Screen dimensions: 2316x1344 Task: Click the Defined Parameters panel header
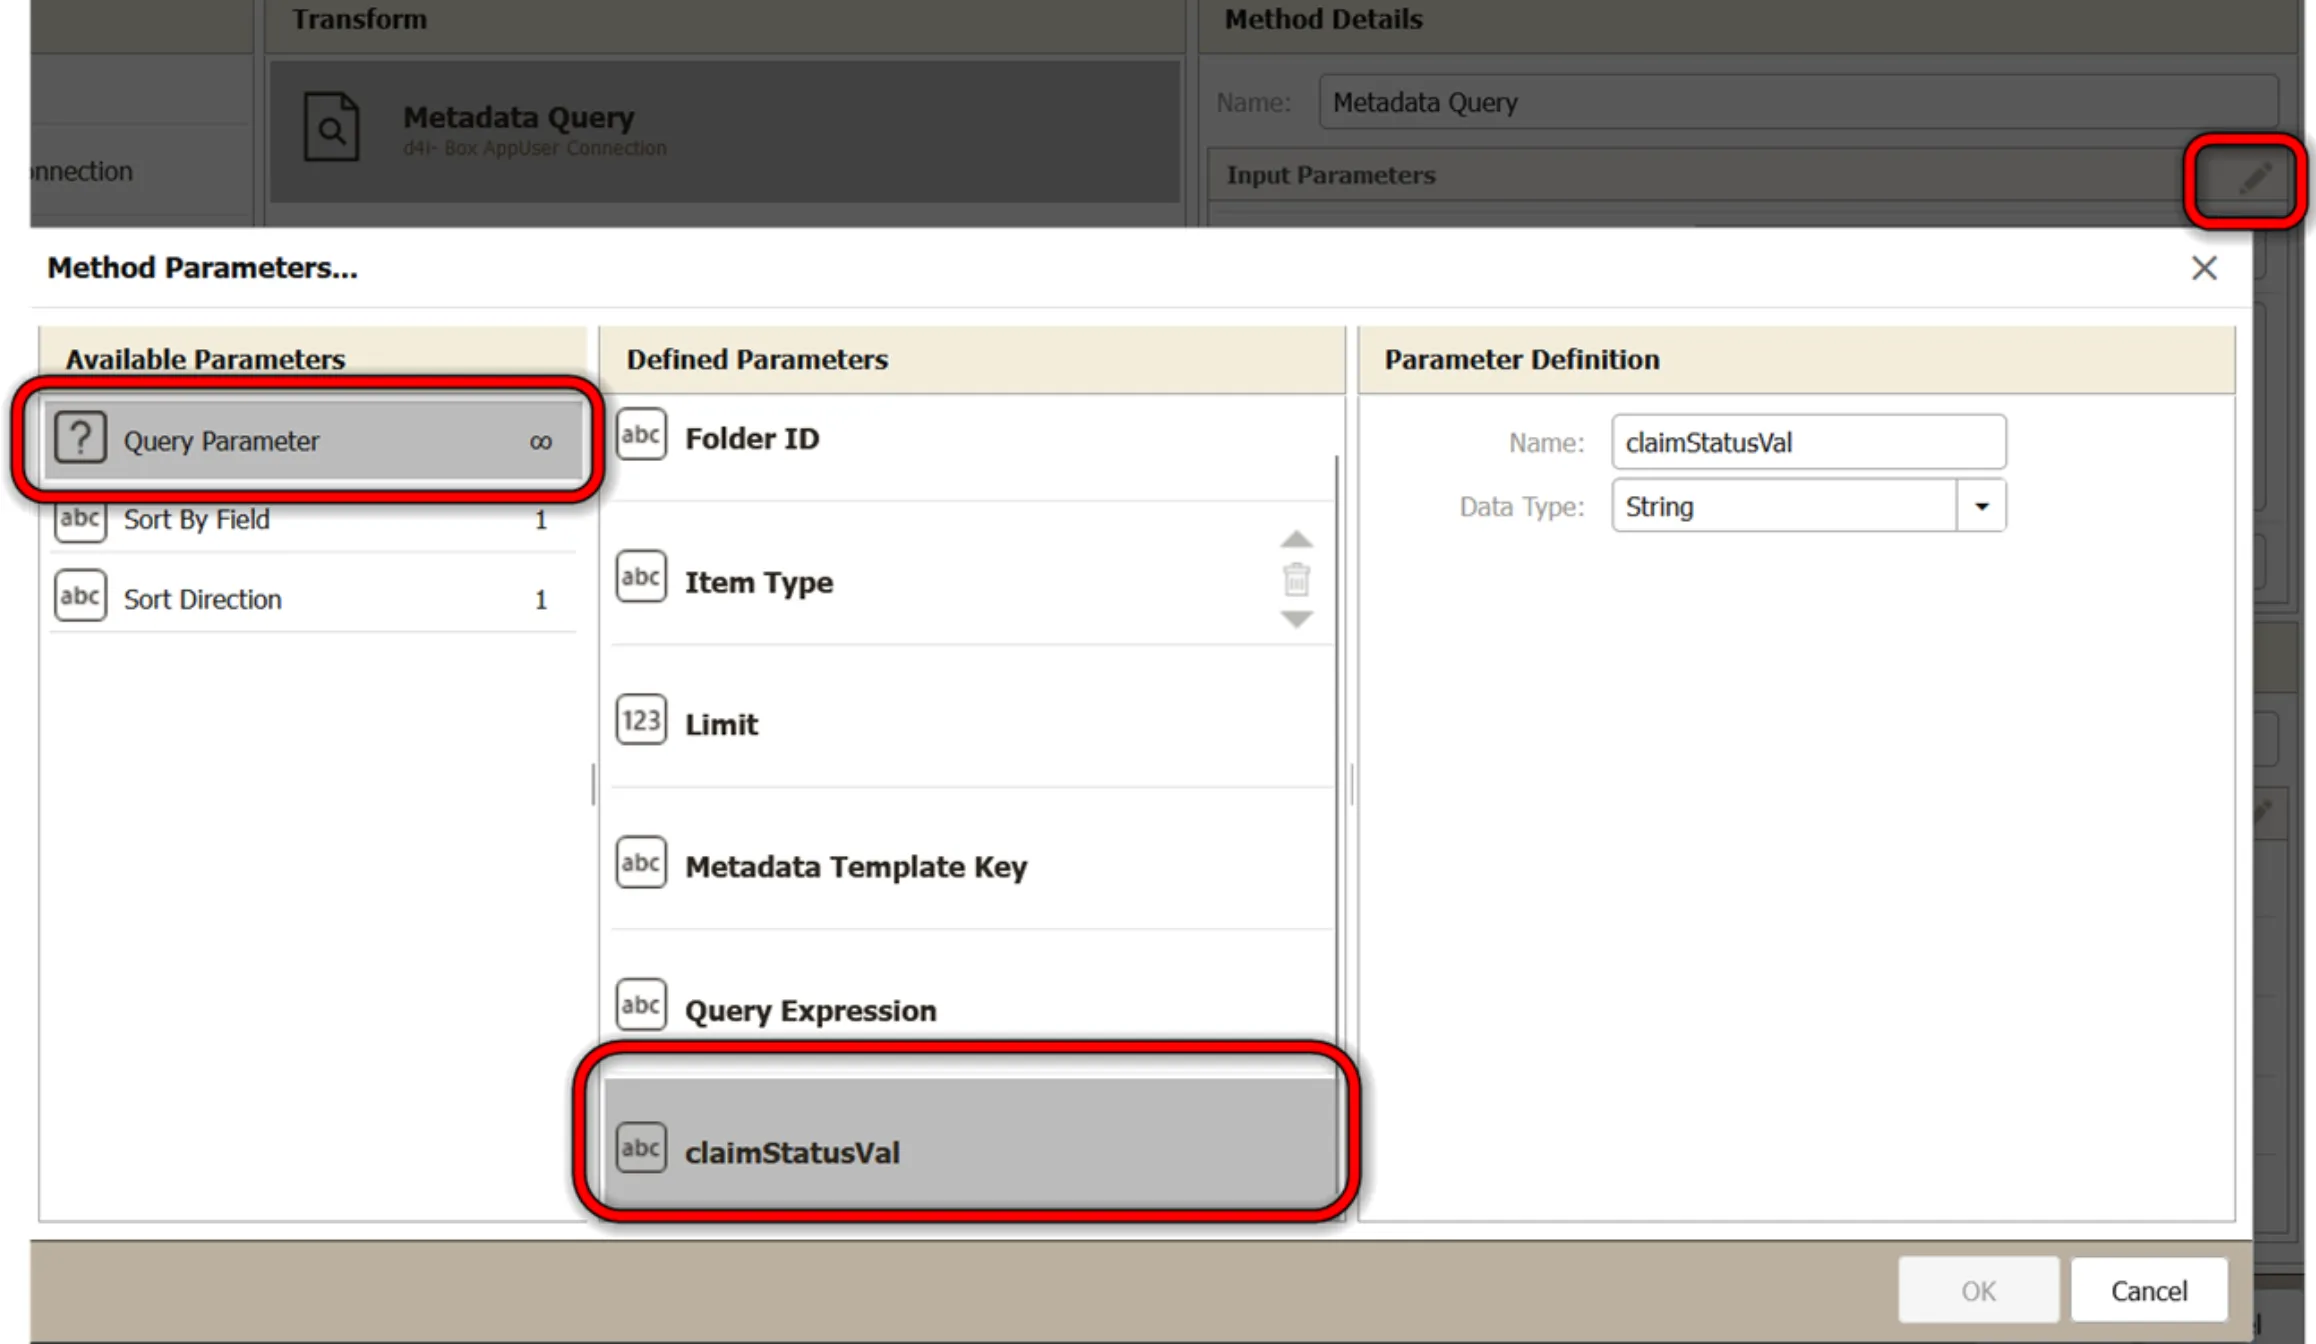(x=972, y=359)
